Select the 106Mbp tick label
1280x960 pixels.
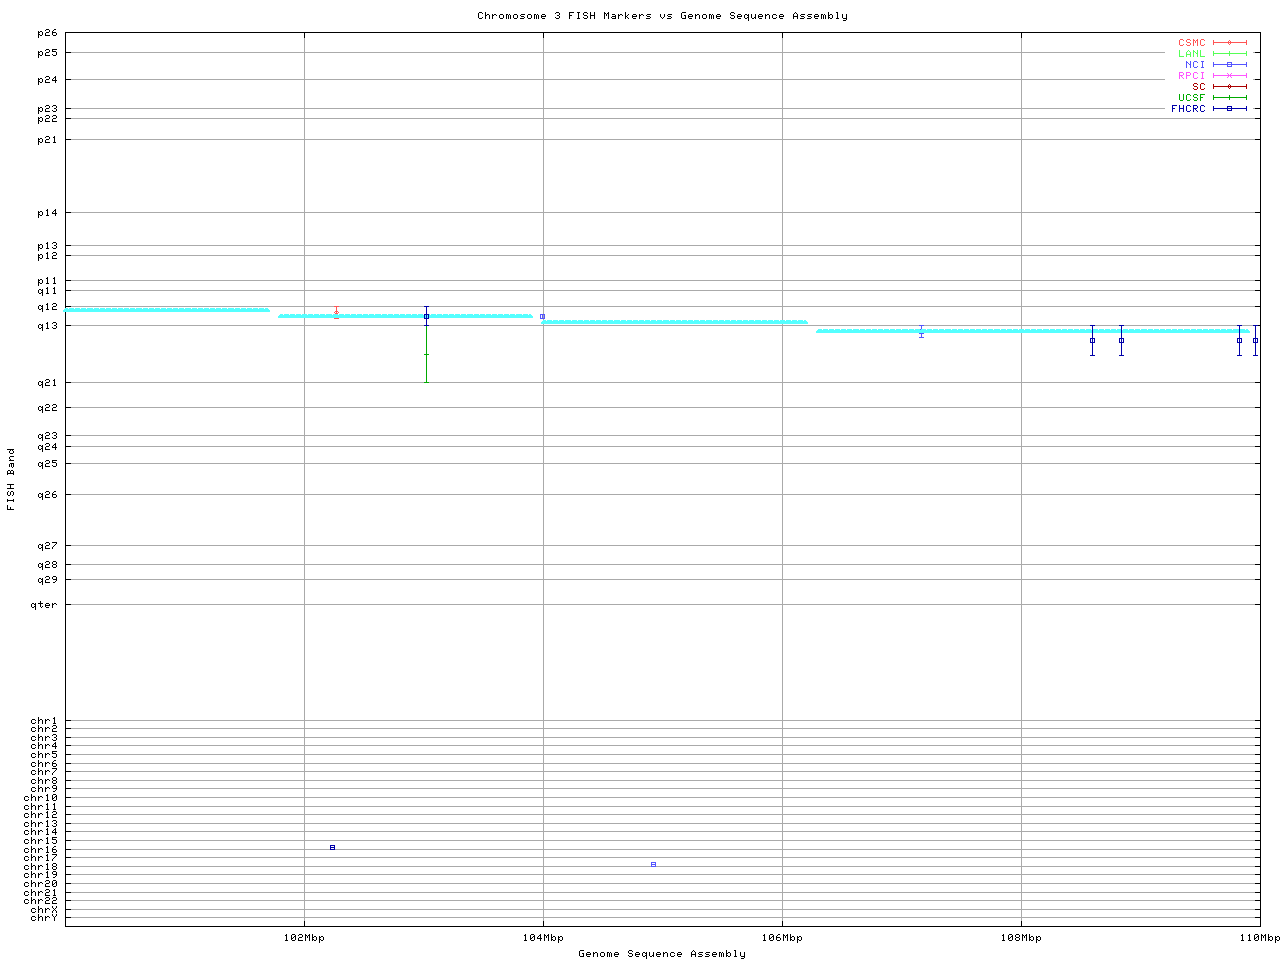[782, 938]
